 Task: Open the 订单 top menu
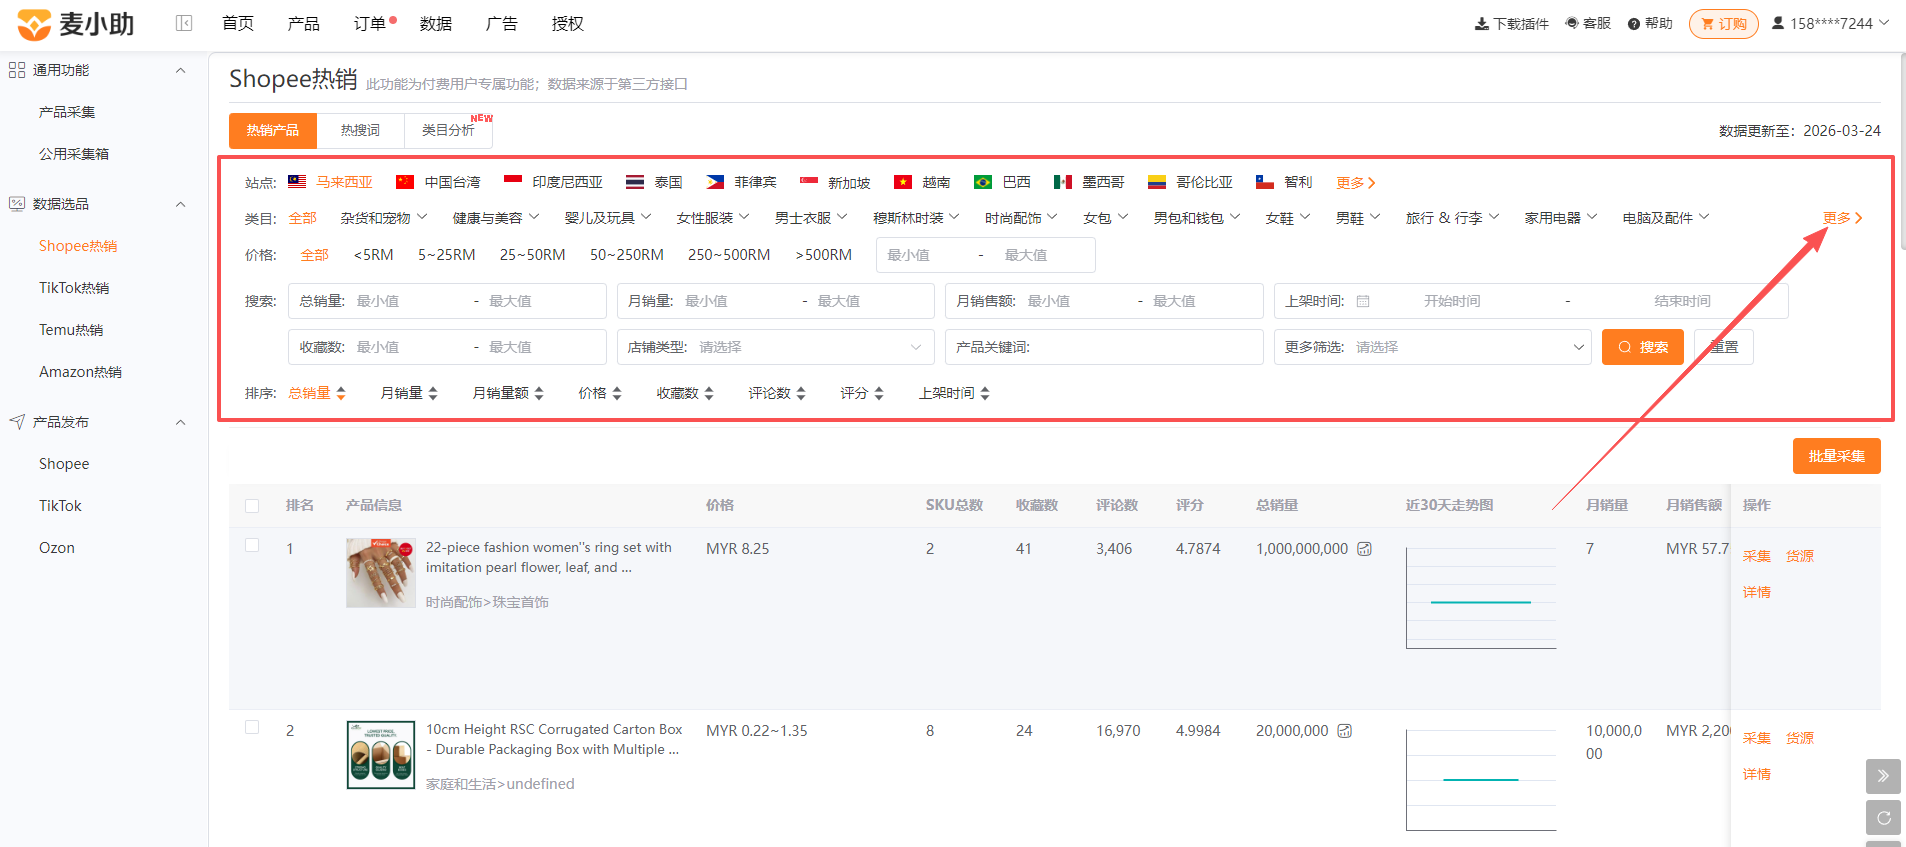tap(370, 23)
